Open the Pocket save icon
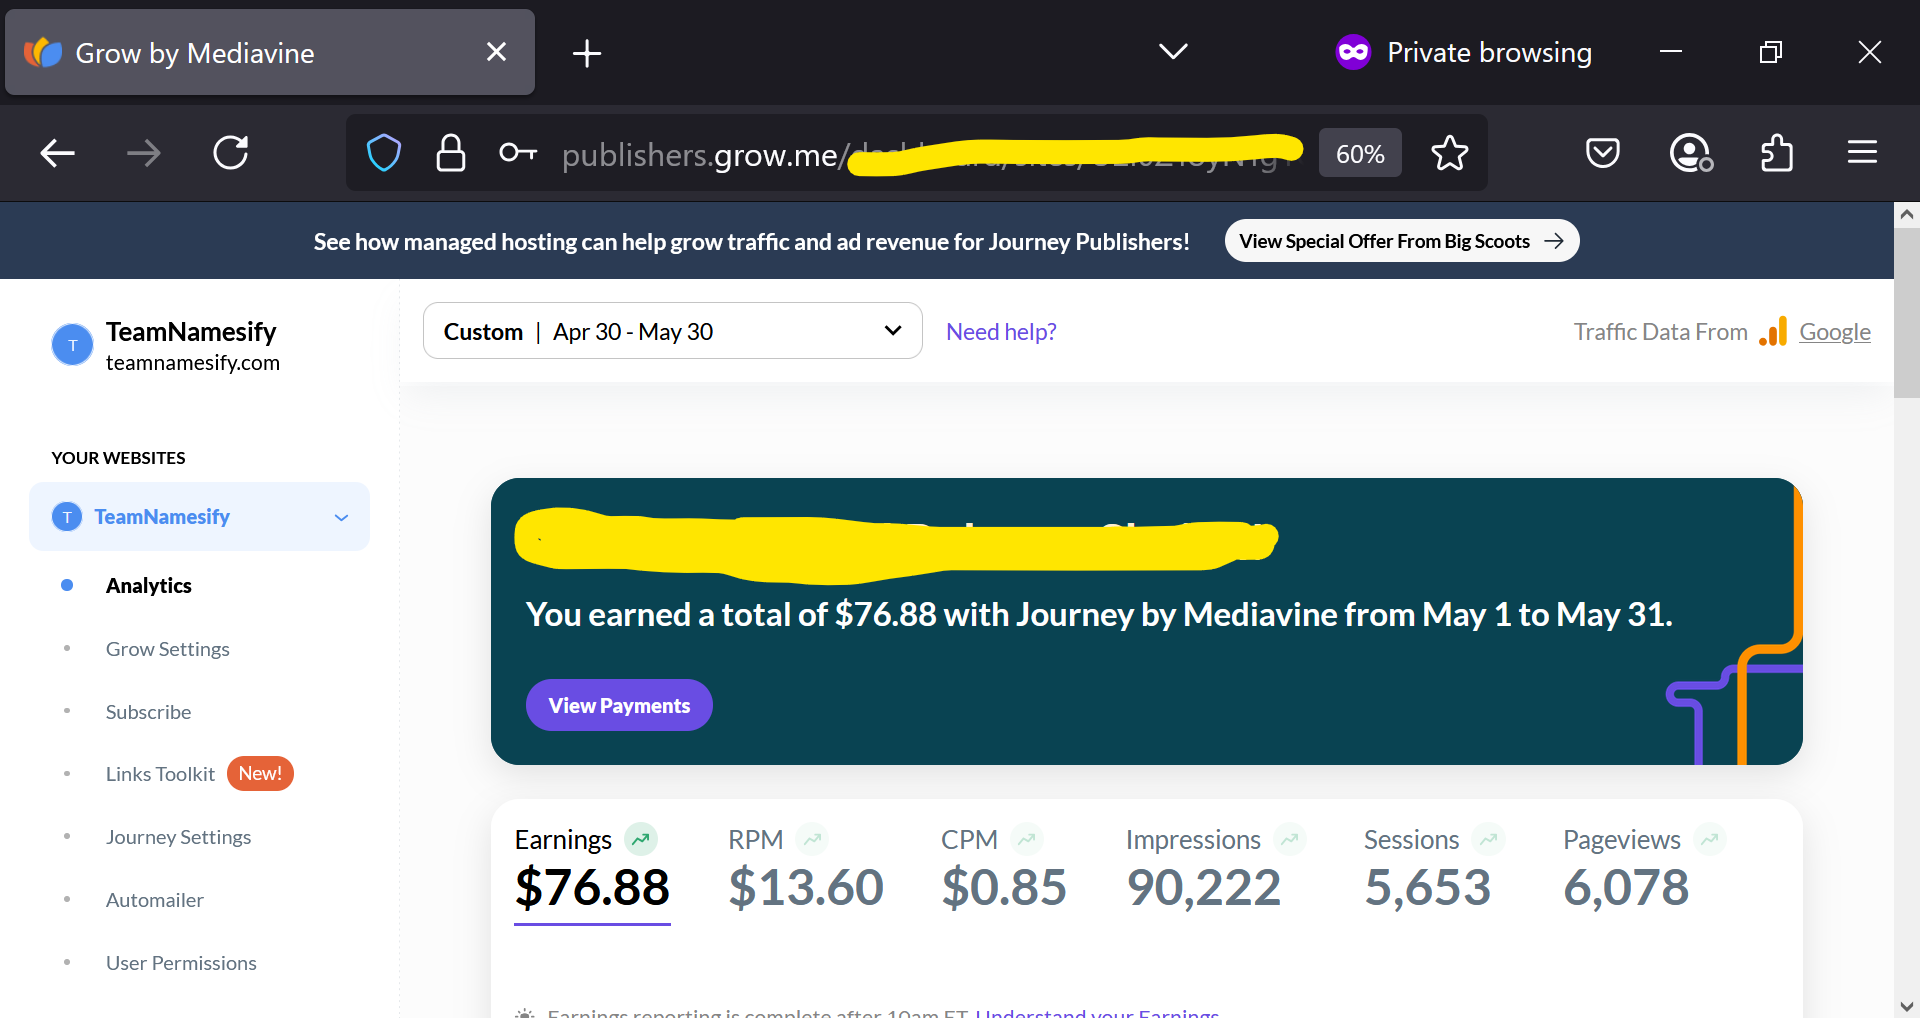This screenshot has height=1018, width=1920. 1603,153
